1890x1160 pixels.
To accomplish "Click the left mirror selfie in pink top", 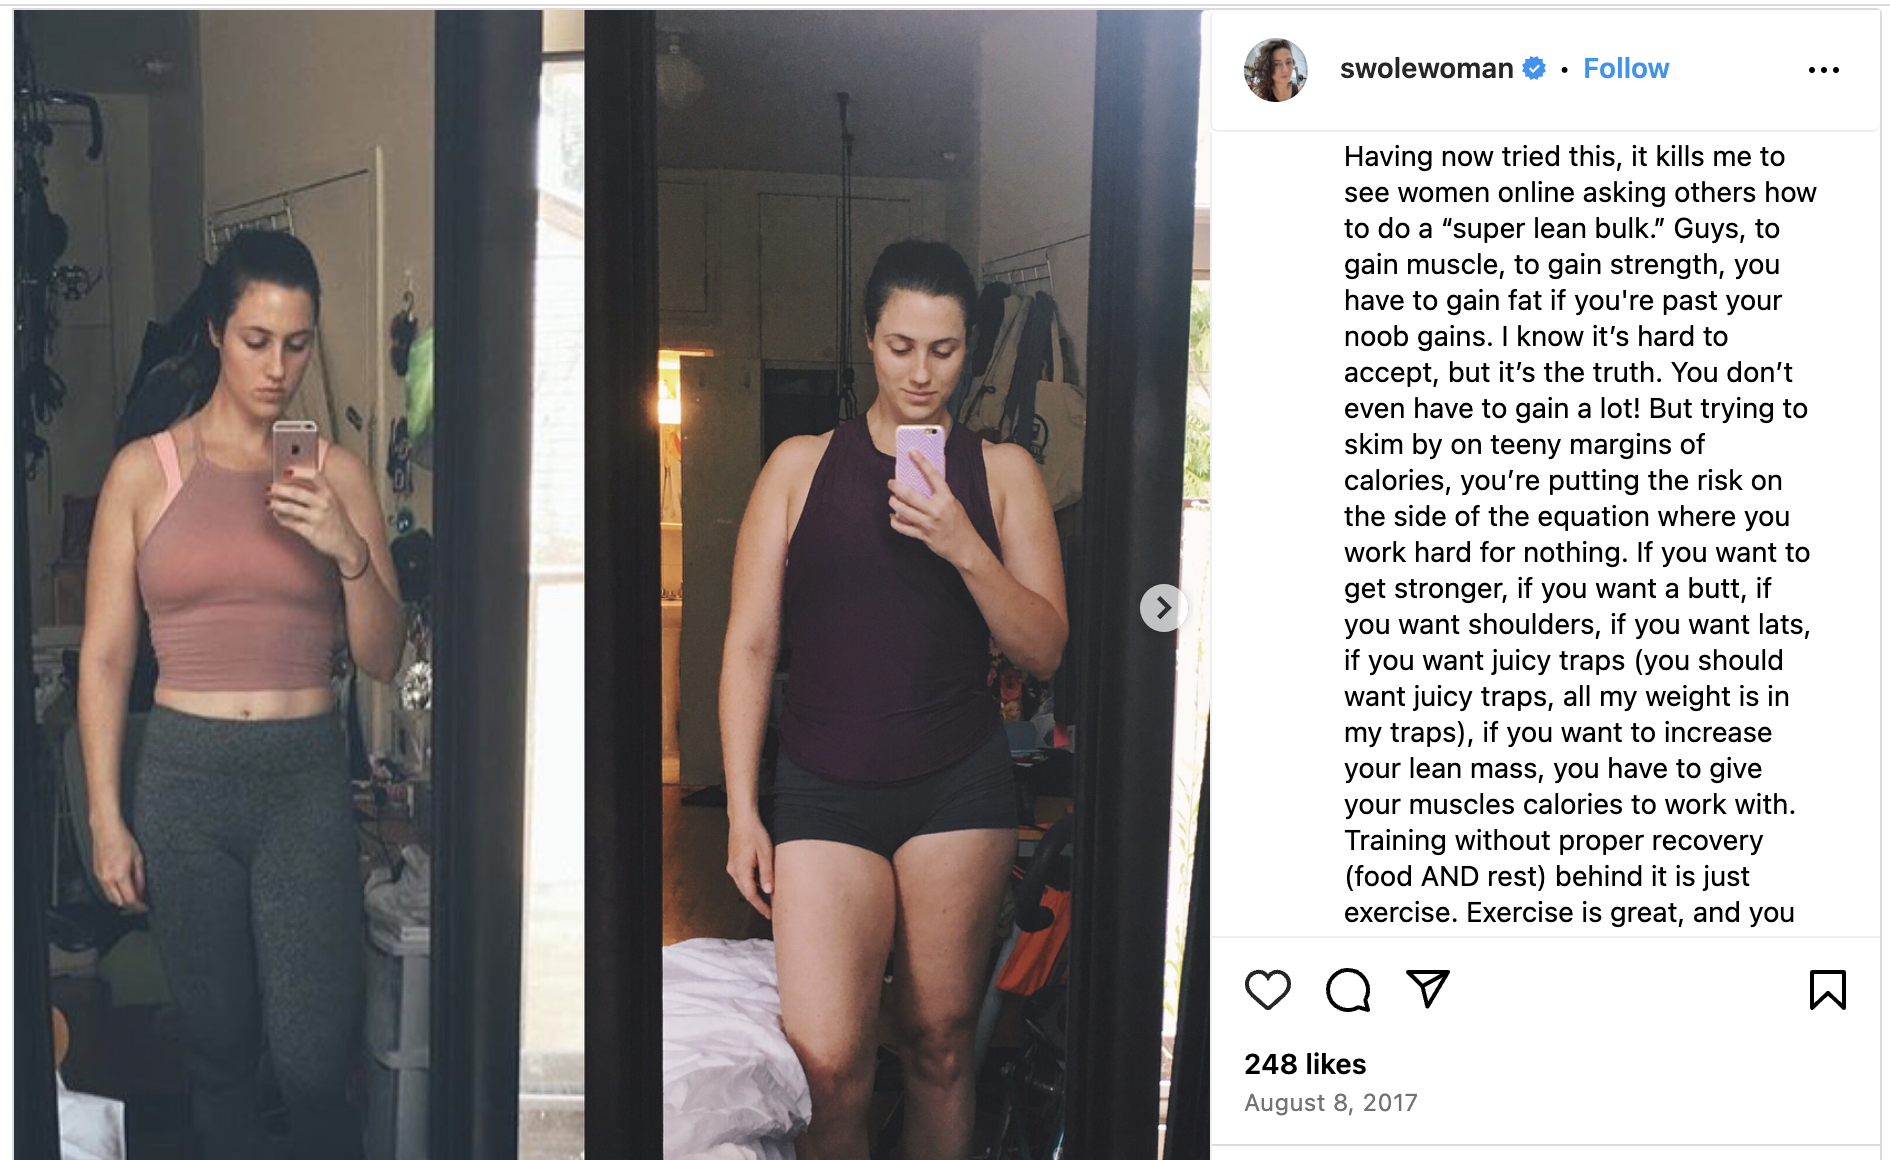I will tap(300, 585).
